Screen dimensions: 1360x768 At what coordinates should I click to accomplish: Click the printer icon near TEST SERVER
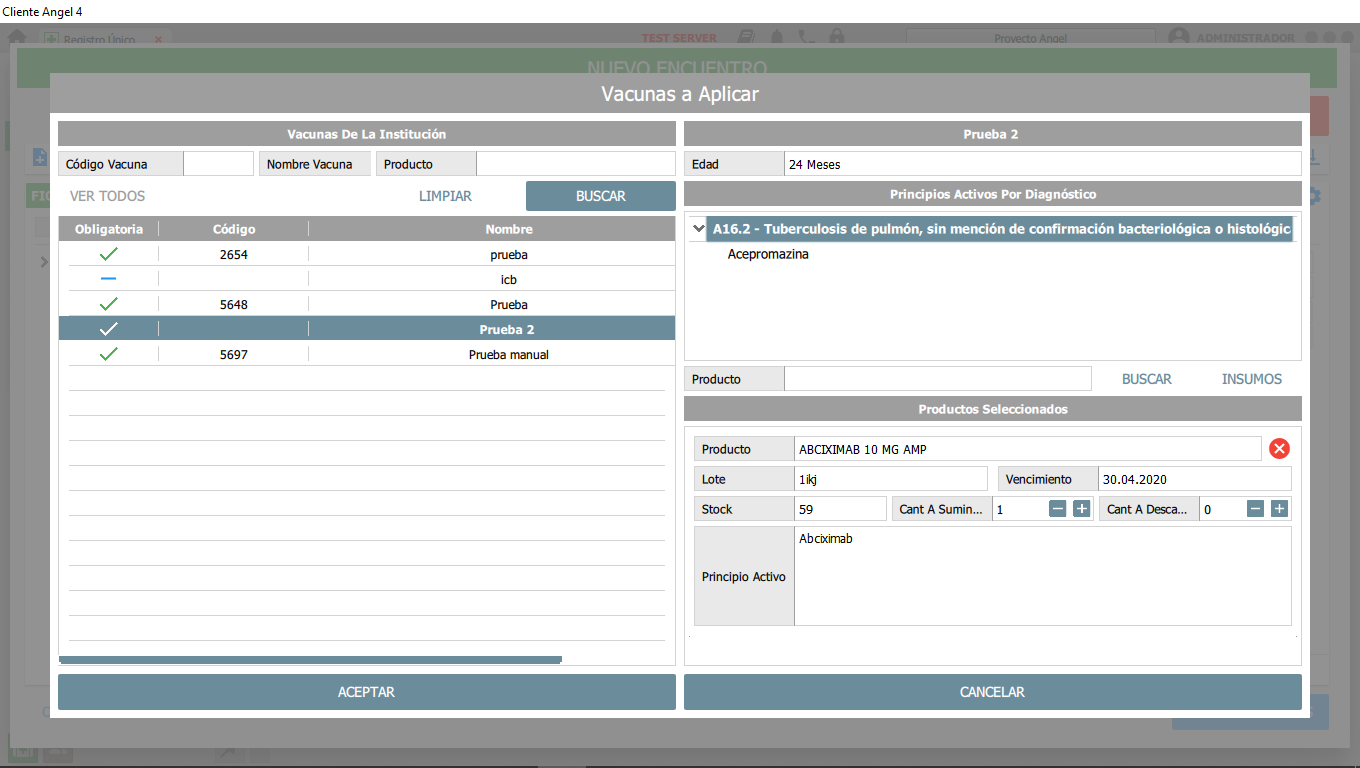[x=744, y=36]
